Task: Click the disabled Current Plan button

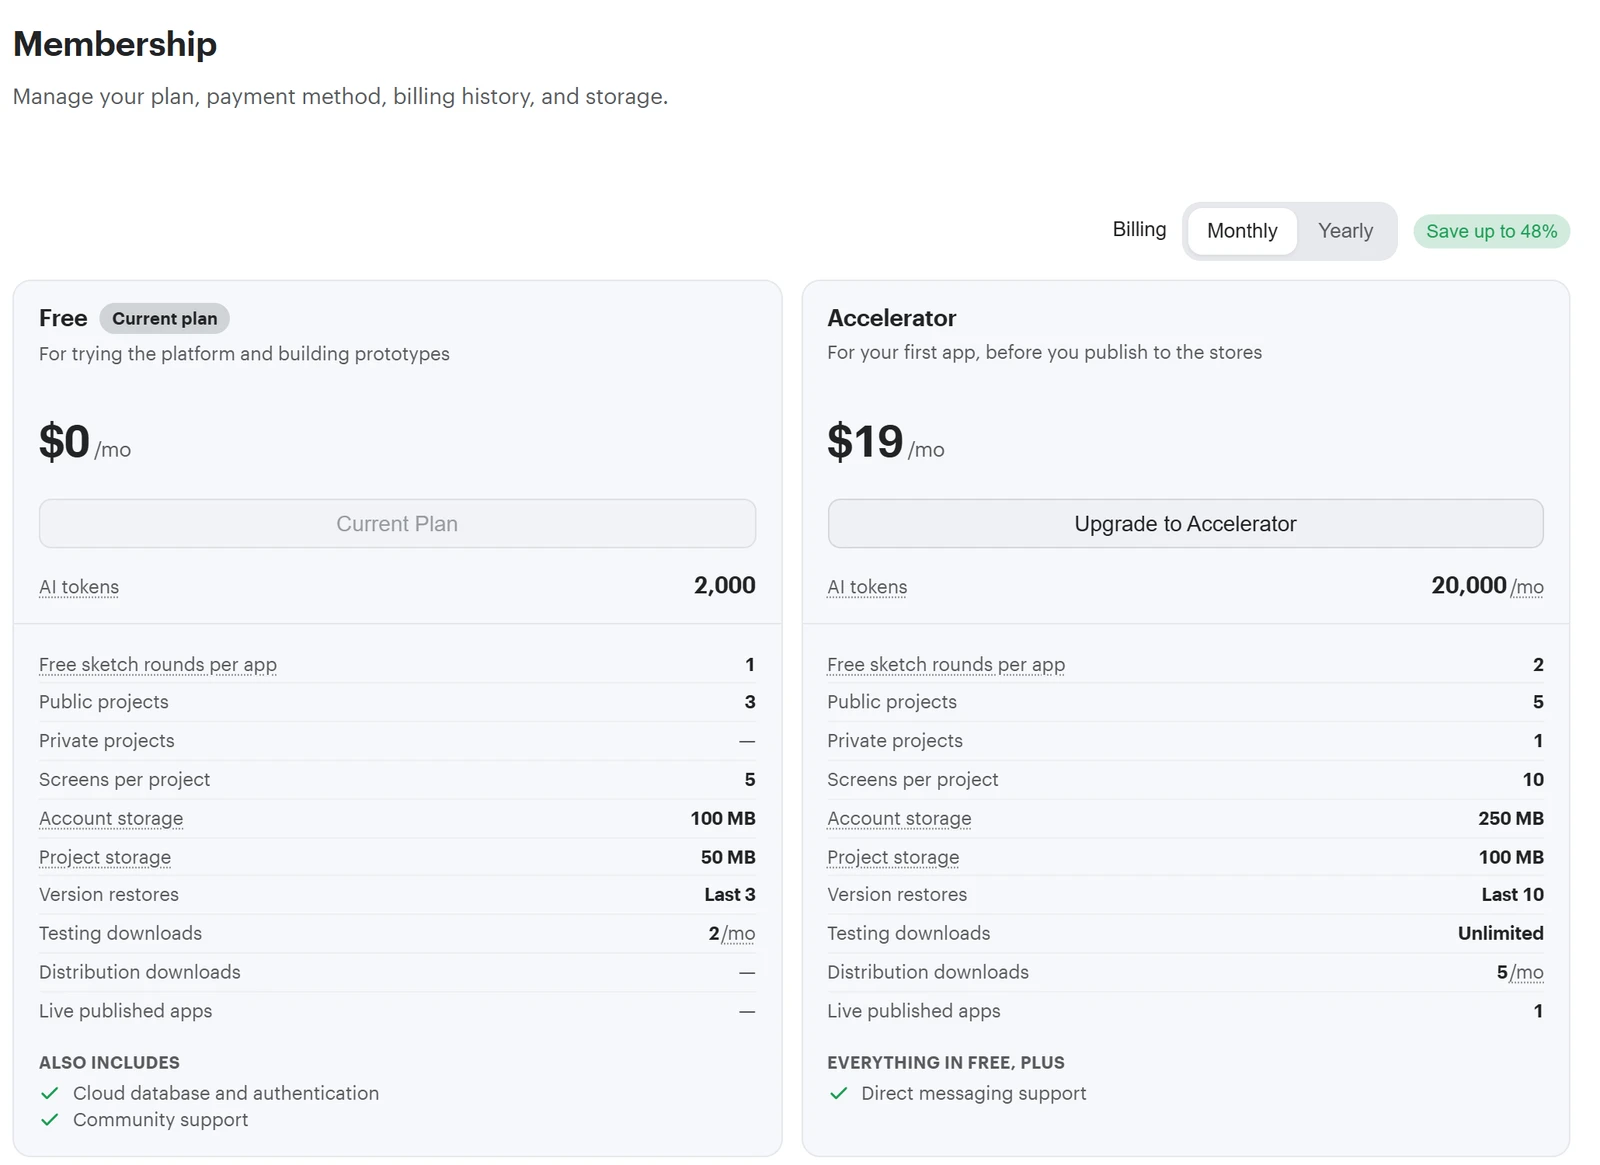Action: 397,523
